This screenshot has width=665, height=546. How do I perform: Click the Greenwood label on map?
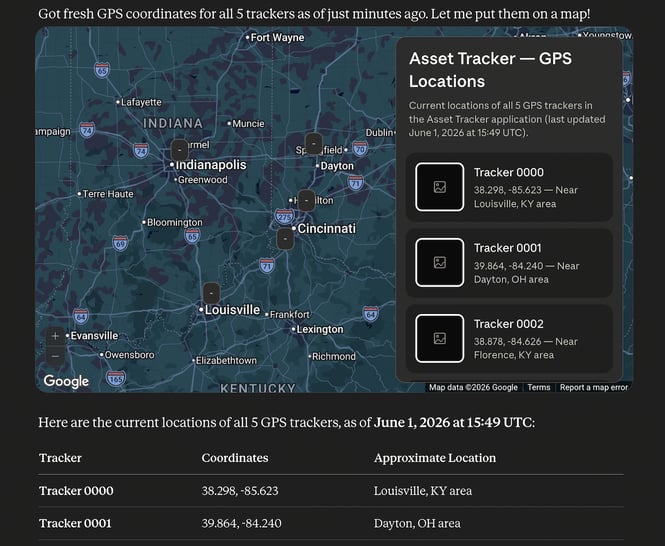pos(202,180)
